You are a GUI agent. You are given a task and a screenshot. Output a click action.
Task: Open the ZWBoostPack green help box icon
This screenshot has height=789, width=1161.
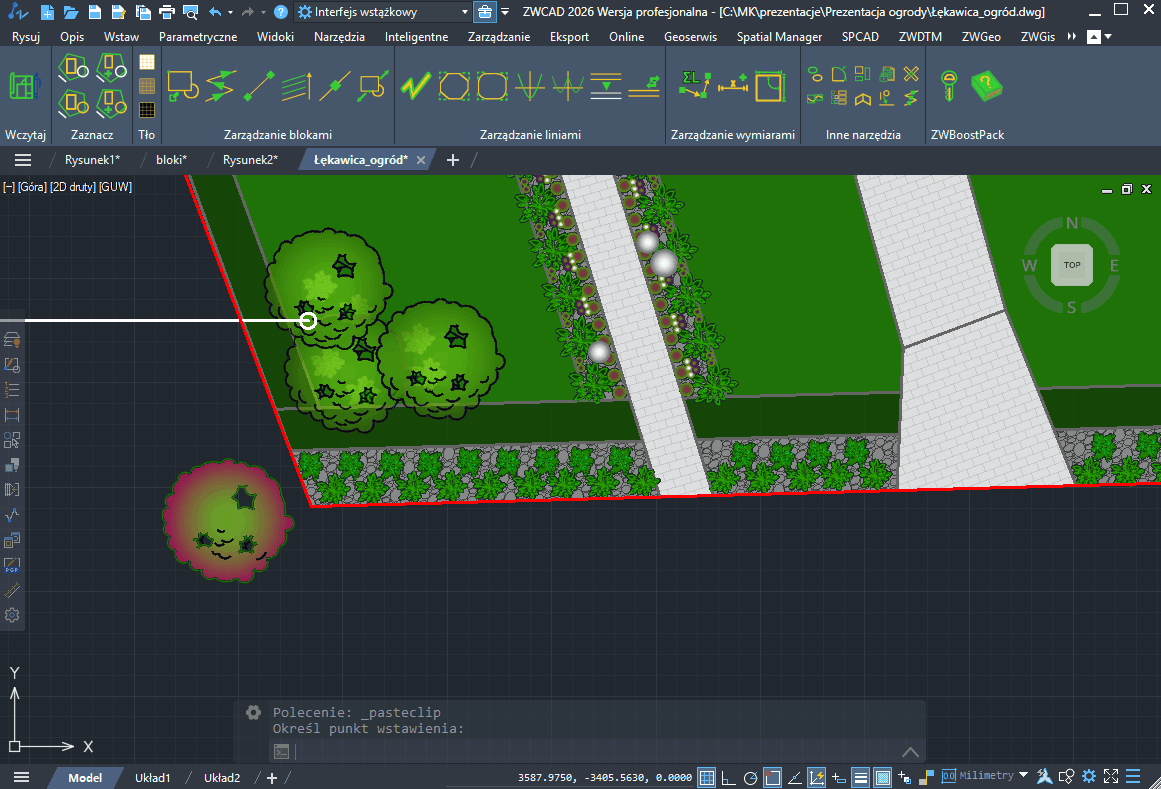(x=986, y=86)
